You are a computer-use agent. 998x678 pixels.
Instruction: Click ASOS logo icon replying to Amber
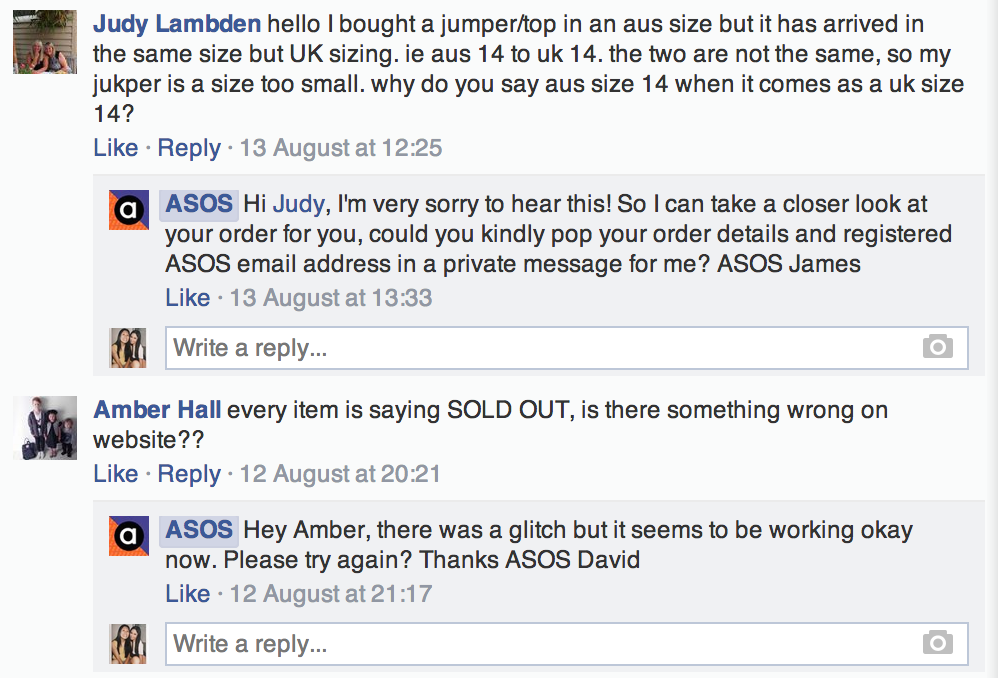tap(128, 537)
